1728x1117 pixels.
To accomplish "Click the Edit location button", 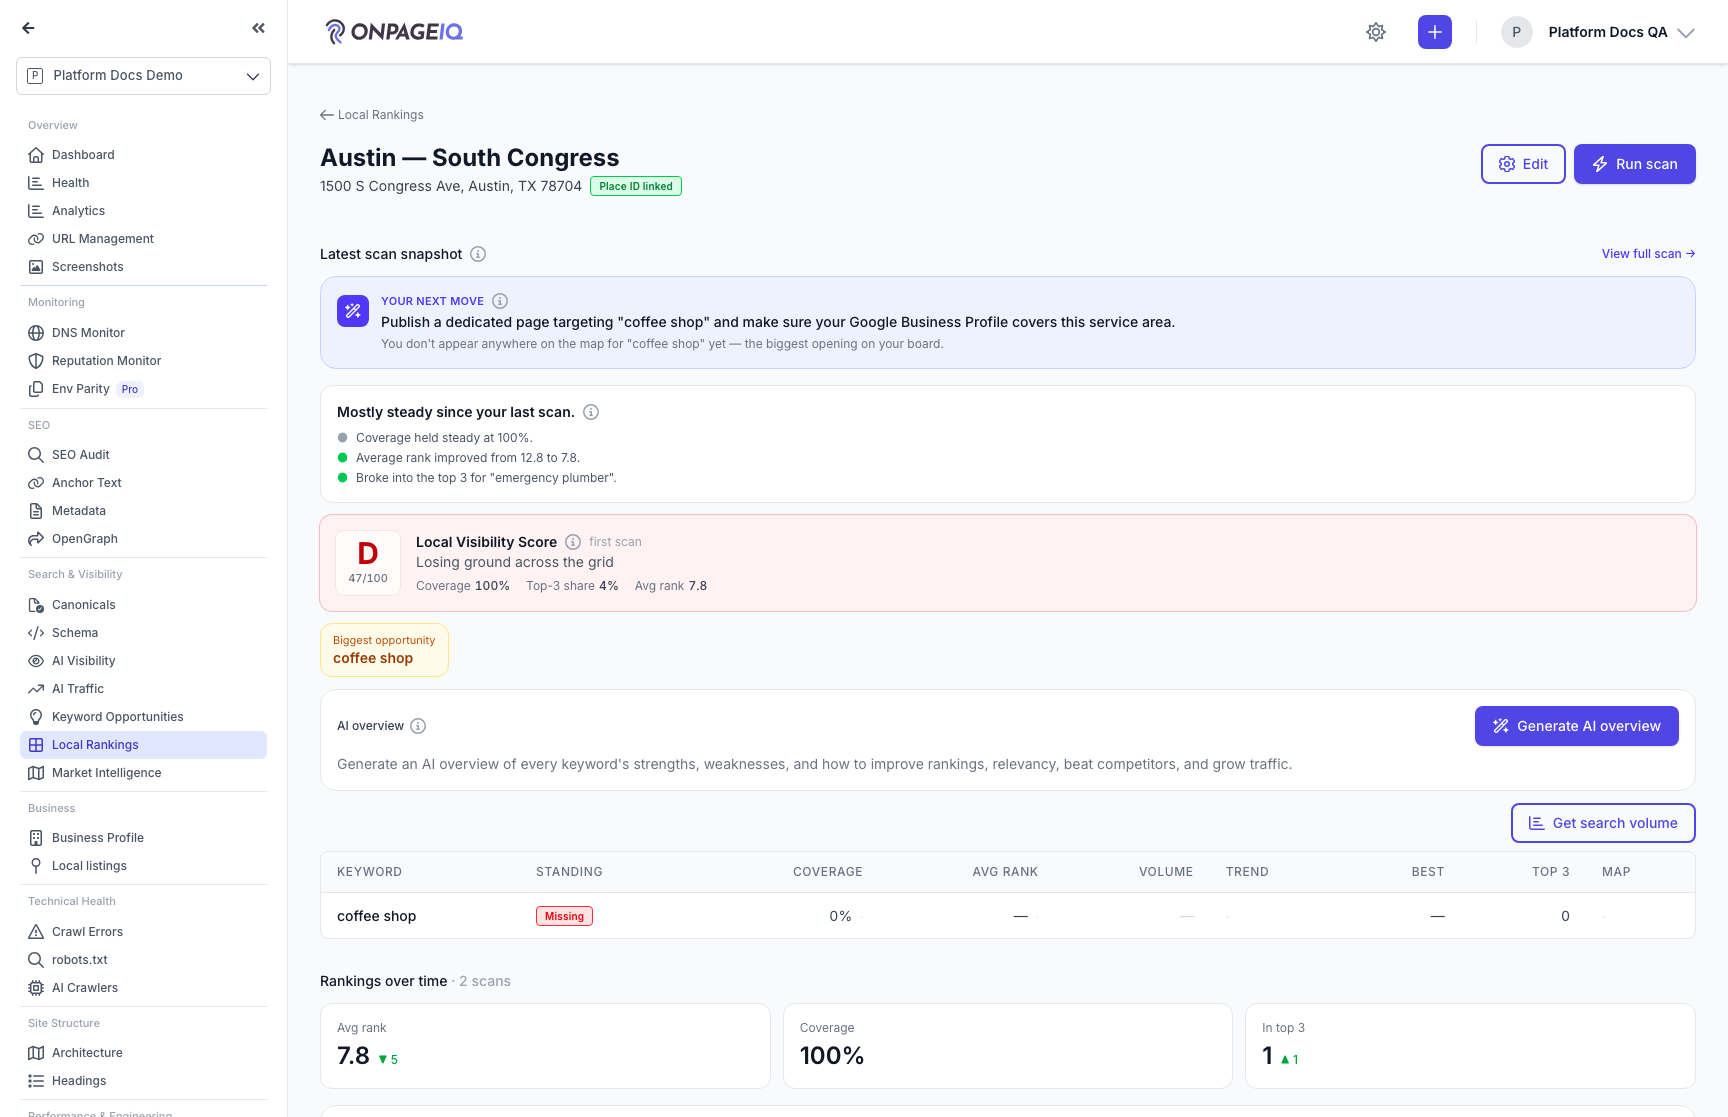I will [1523, 164].
